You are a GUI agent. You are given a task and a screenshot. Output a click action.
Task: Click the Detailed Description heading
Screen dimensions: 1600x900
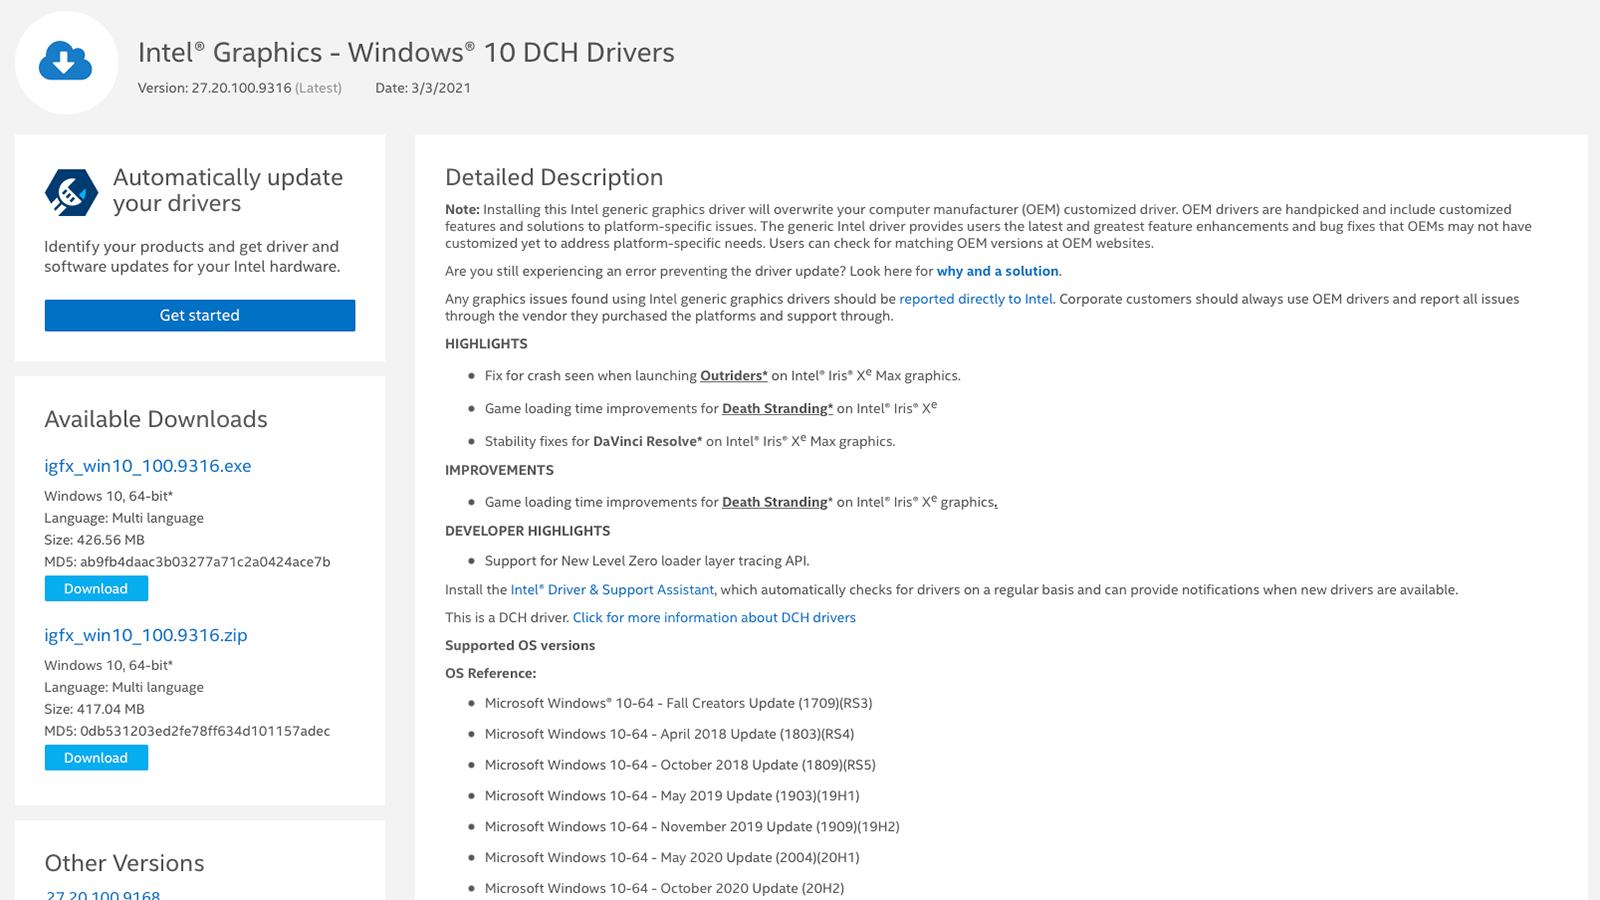pyautogui.click(x=554, y=177)
